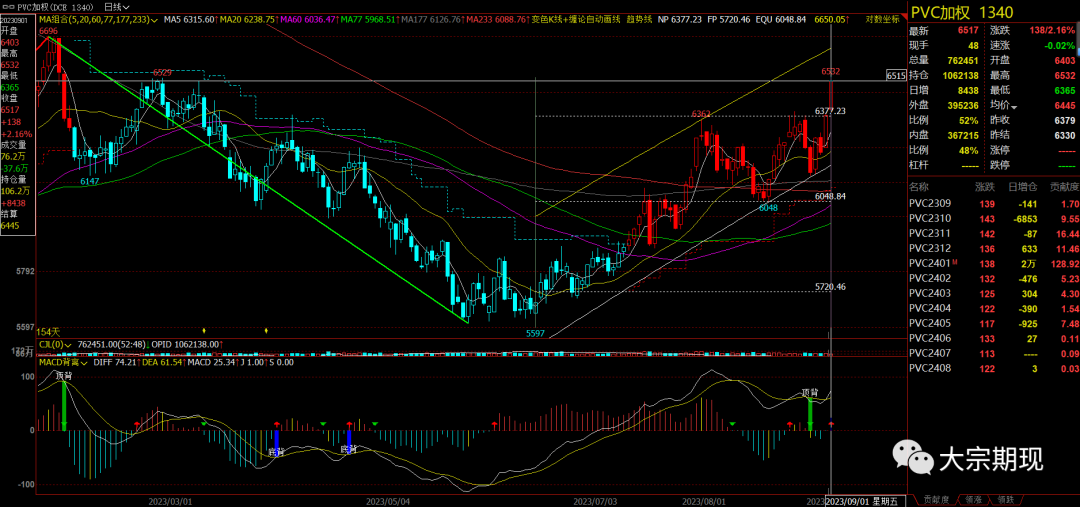Select the PVC2408 contract row
Image resolution: width=1080 pixels, height=507 pixels.
(993, 367)
